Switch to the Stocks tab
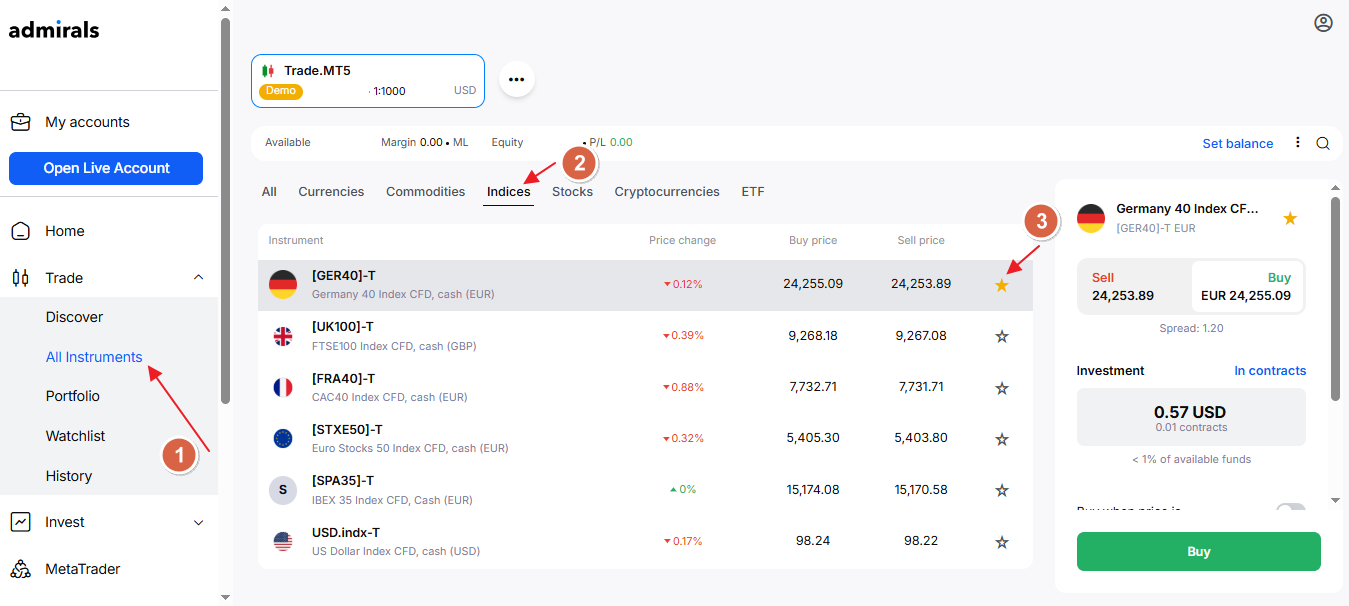The image size is (1349, 606). point(572,192)
